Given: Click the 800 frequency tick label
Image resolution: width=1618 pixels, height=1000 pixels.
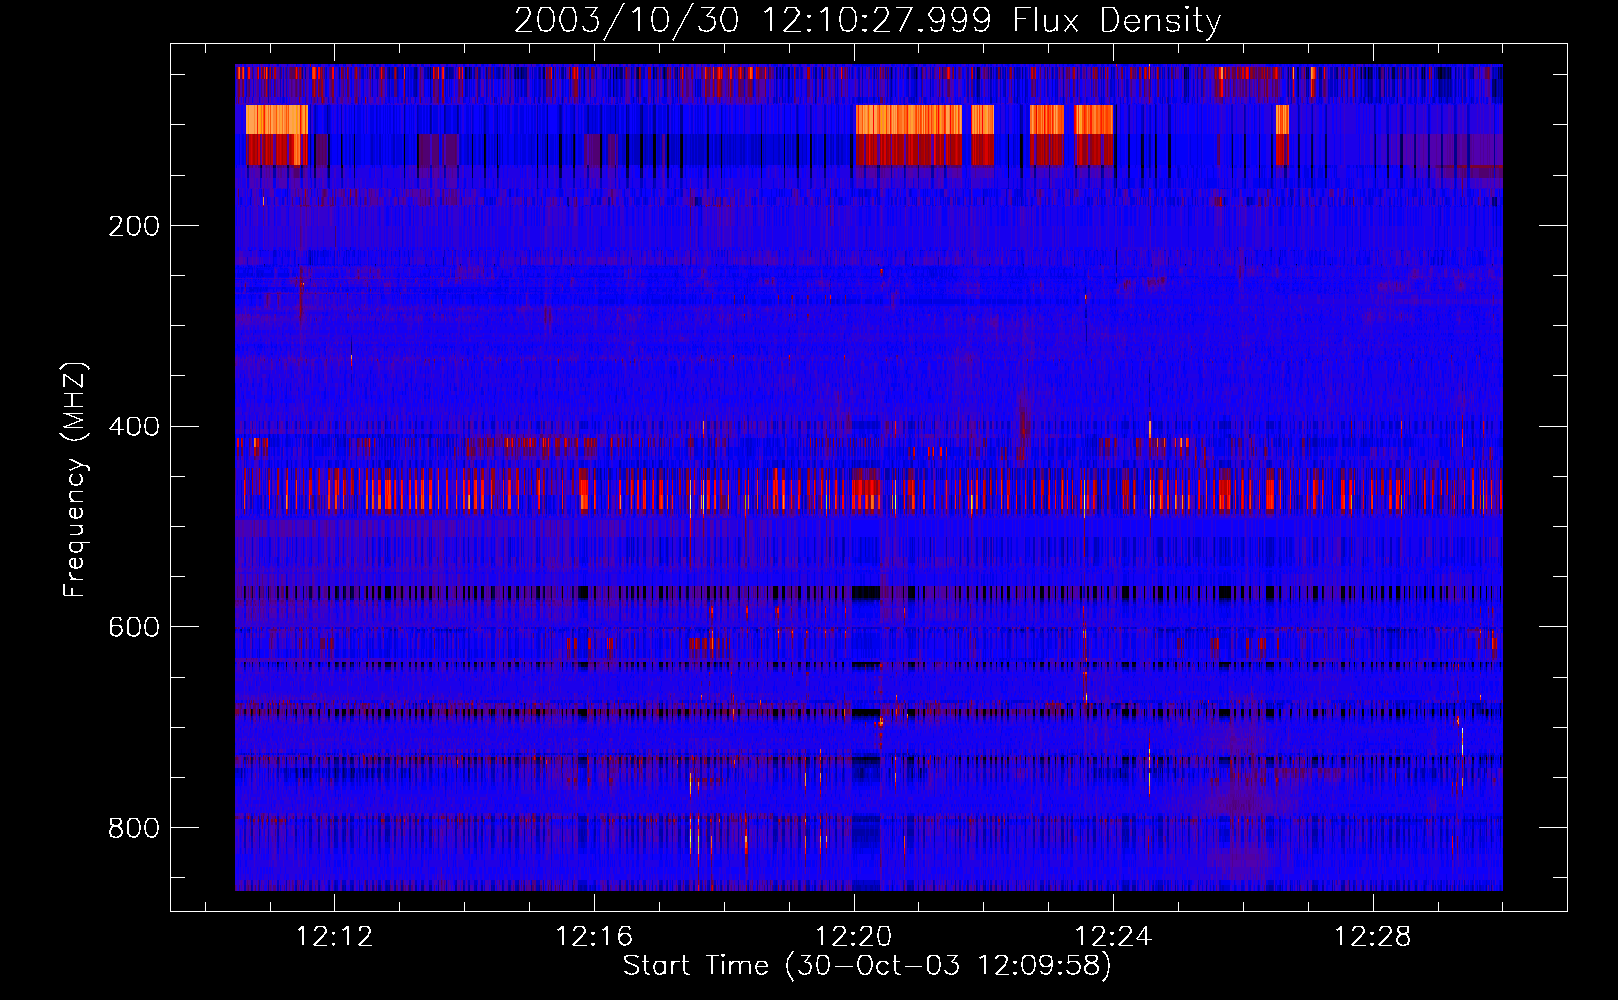Looking at the screenshot, I should click(134, 828).
